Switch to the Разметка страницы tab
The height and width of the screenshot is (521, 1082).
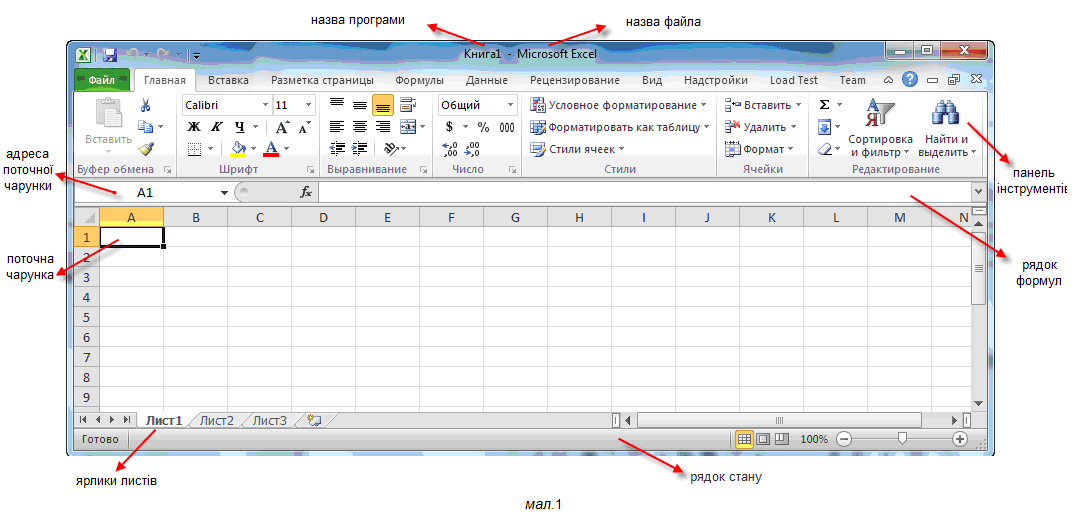(x=322, y=80)
